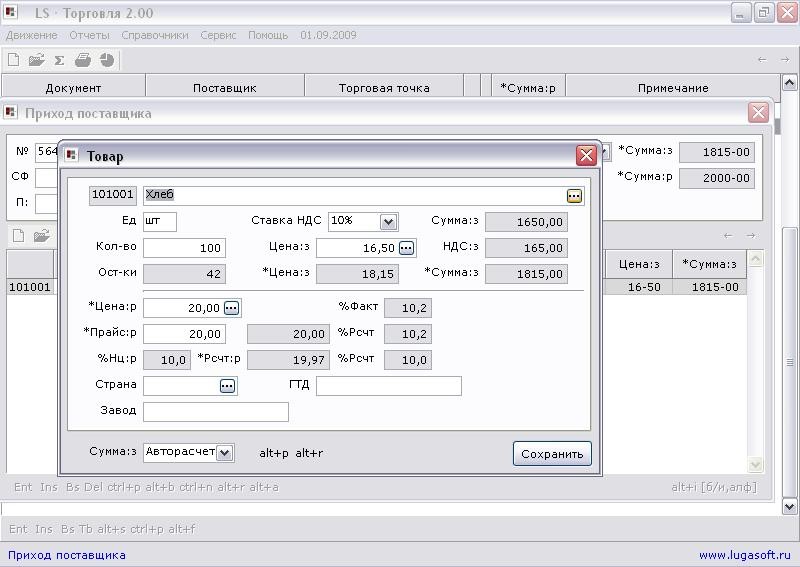Screen dimensions: 800x567
Task: Expand the Авторасчет Сумма:з dropdown
Action: 224,453
